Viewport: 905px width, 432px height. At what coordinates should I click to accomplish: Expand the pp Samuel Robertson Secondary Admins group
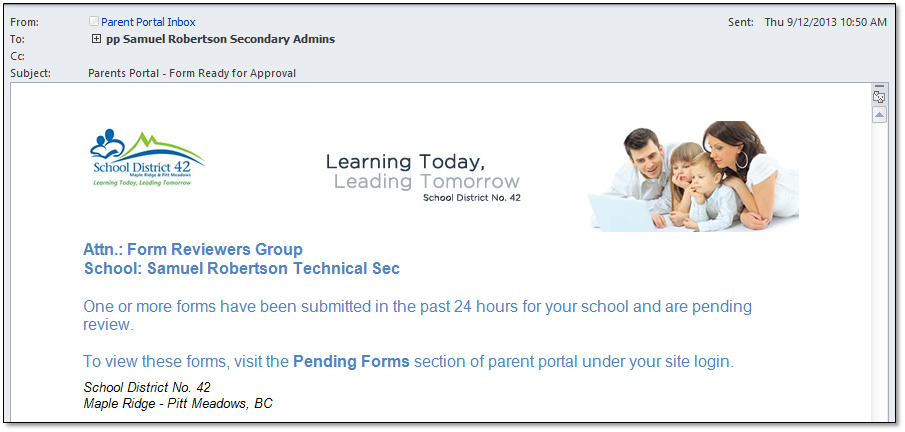[x=96, y=39]
